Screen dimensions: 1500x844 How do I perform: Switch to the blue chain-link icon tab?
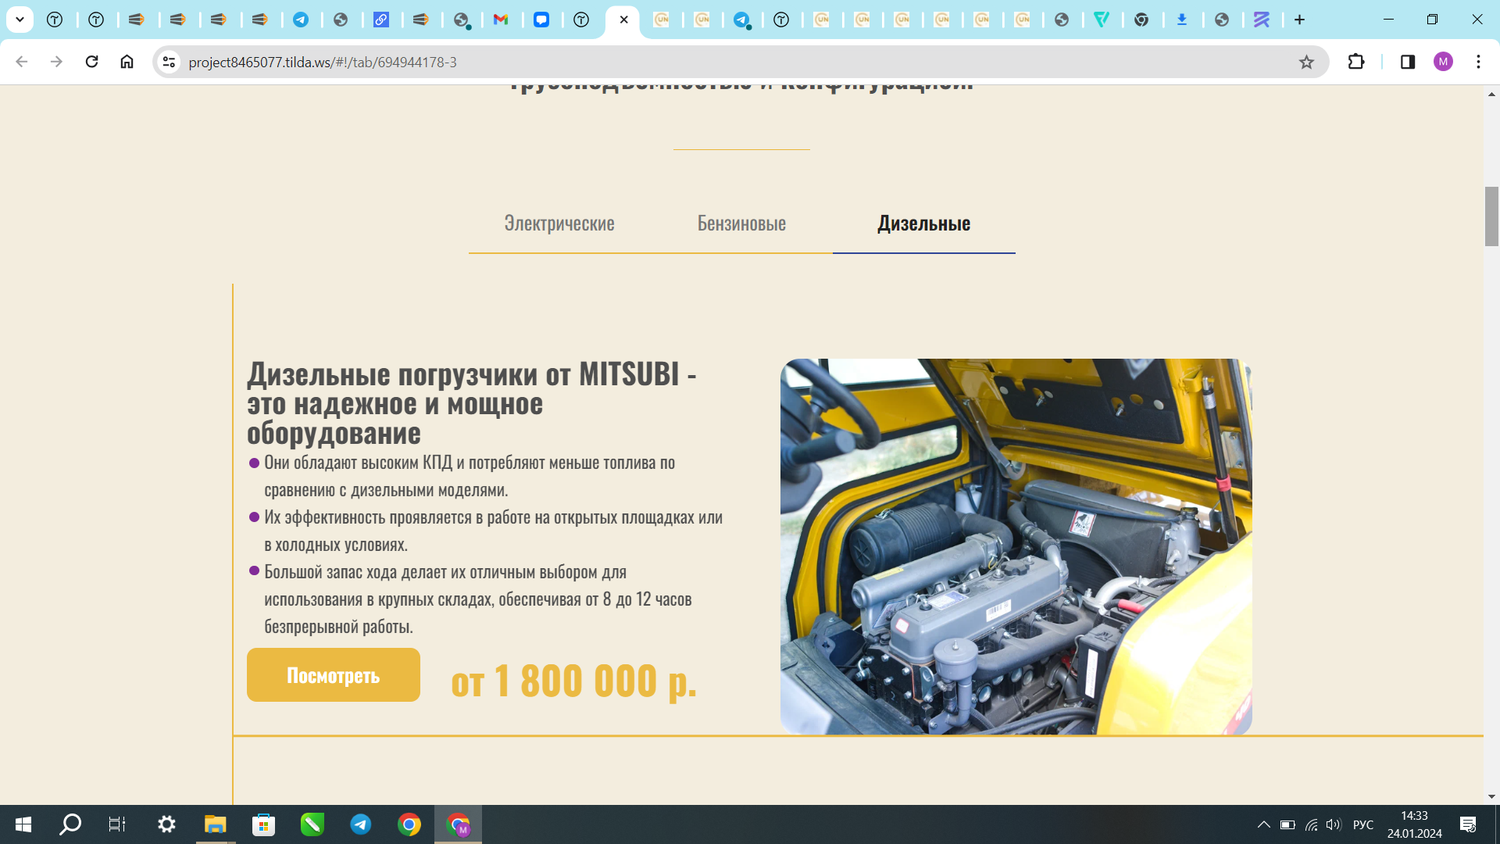click(x=381, y=19)
